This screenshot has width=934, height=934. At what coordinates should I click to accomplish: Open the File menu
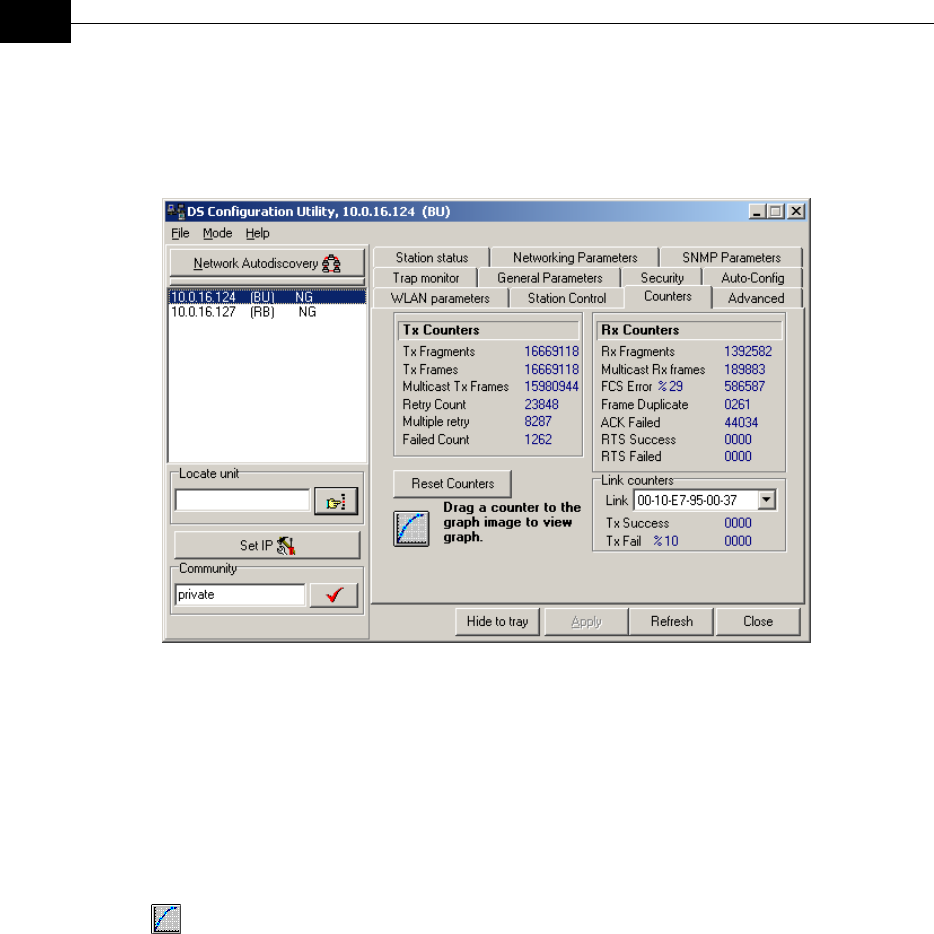click(180, 233)
